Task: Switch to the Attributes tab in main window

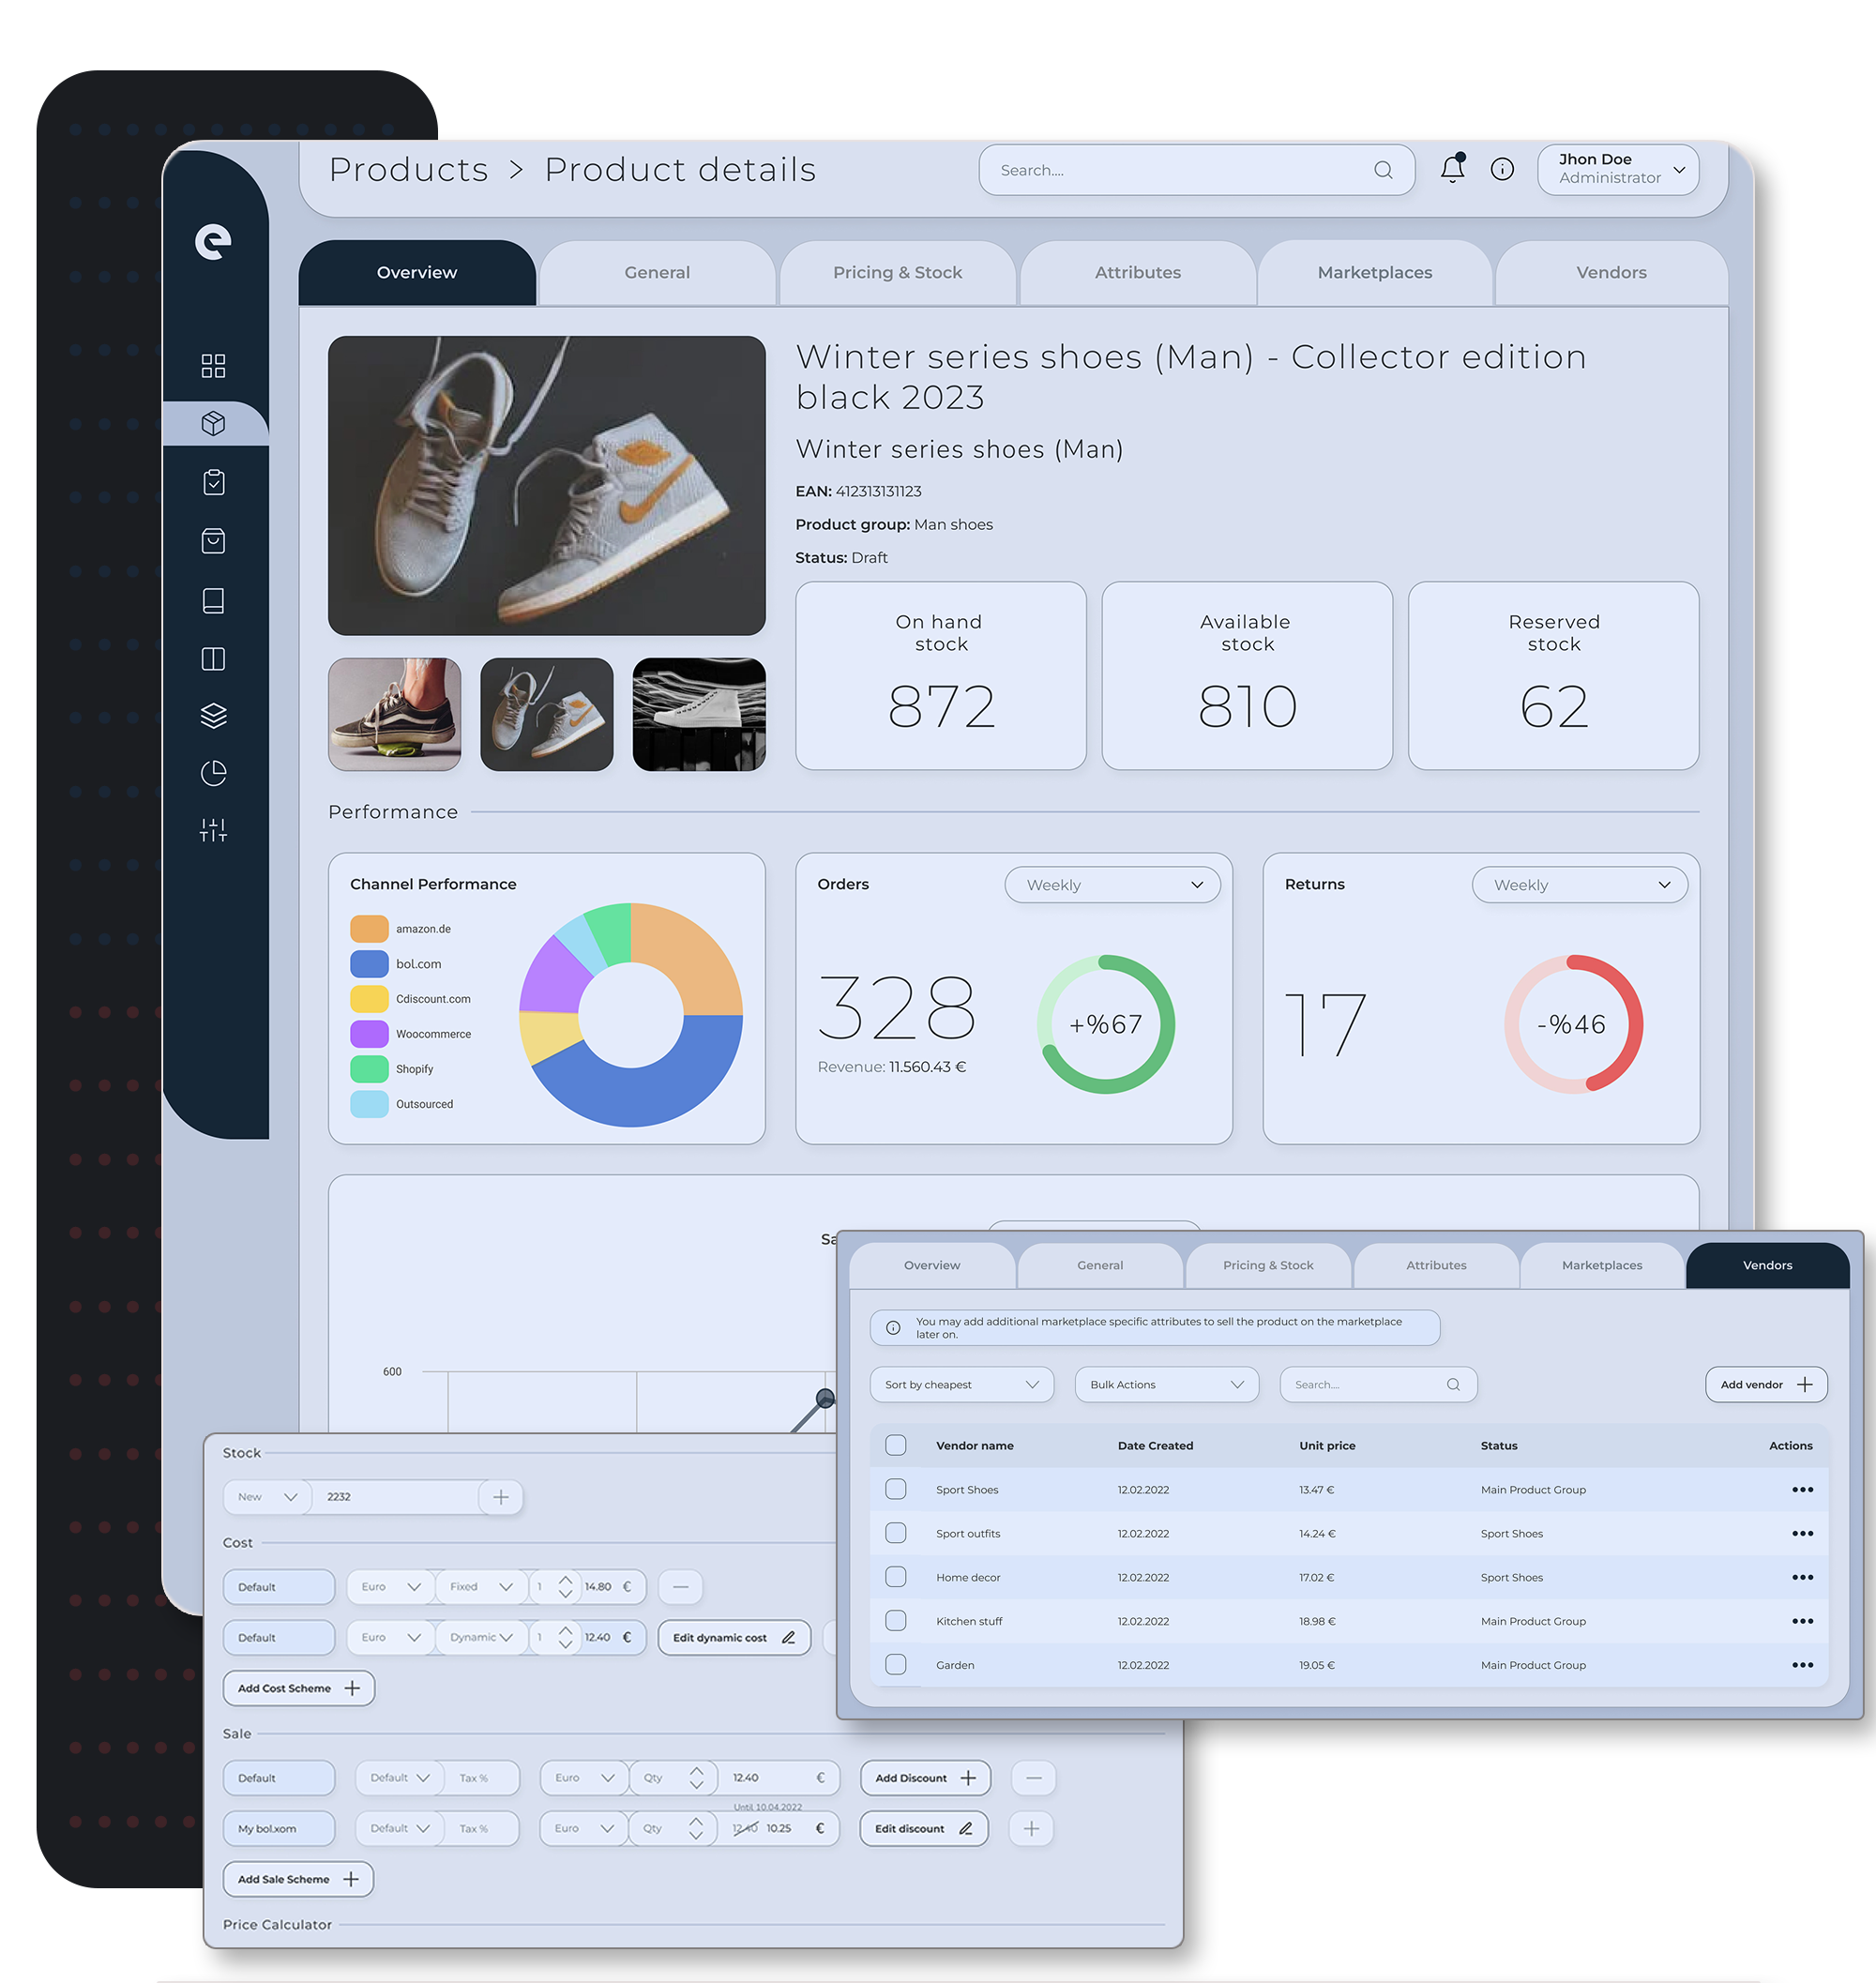Action: [x=1137, y=273]
